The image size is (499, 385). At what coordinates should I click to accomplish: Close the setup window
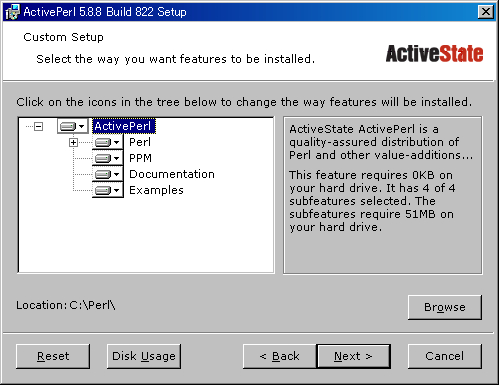486,12
